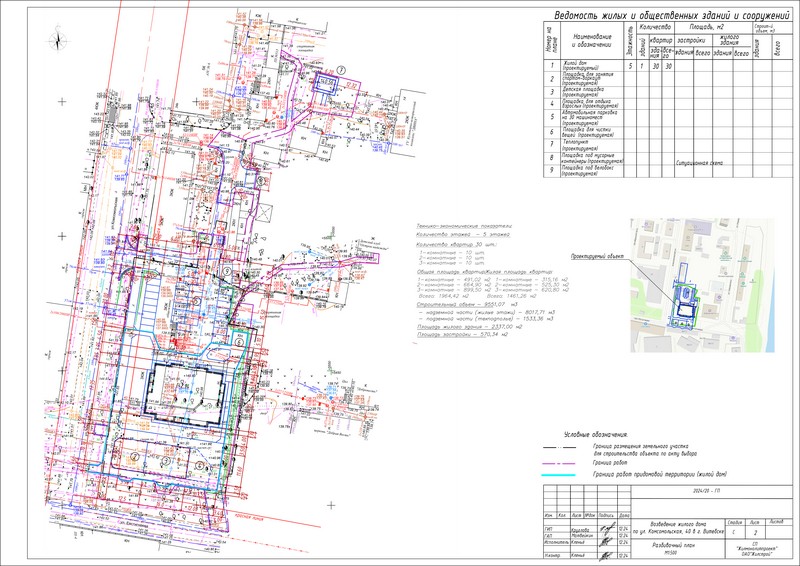Click the 'Подпись' column header in title block
This screenshot has height=566, width=800.
click(607, 515)
